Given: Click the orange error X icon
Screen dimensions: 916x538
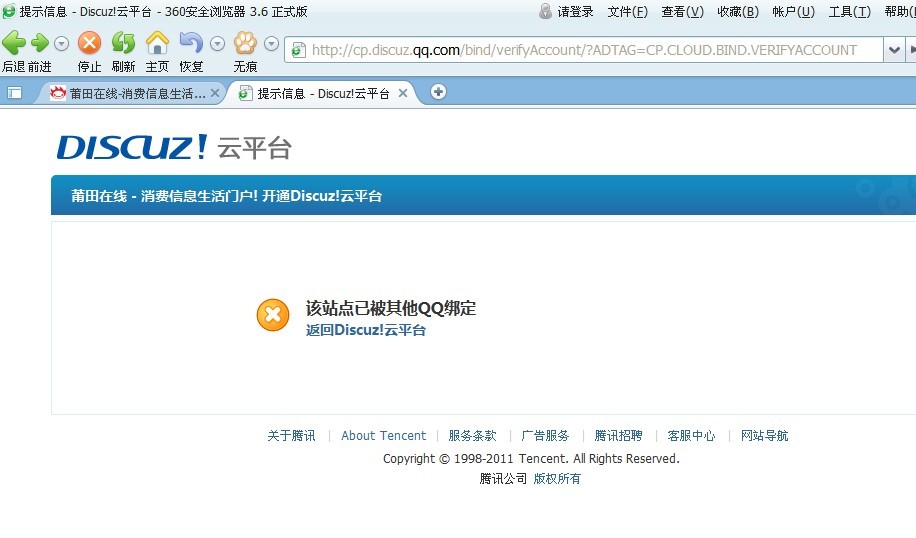Looking at the screenshot, I should point(273,315).
